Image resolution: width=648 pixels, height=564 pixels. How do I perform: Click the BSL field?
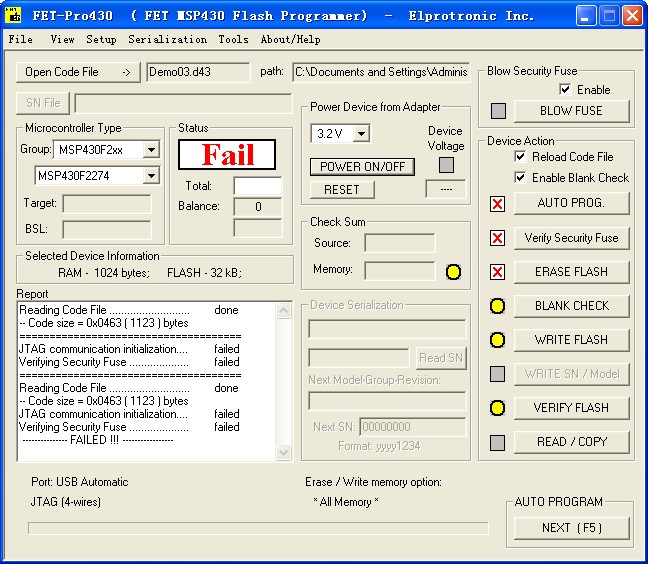pos(107,229)
